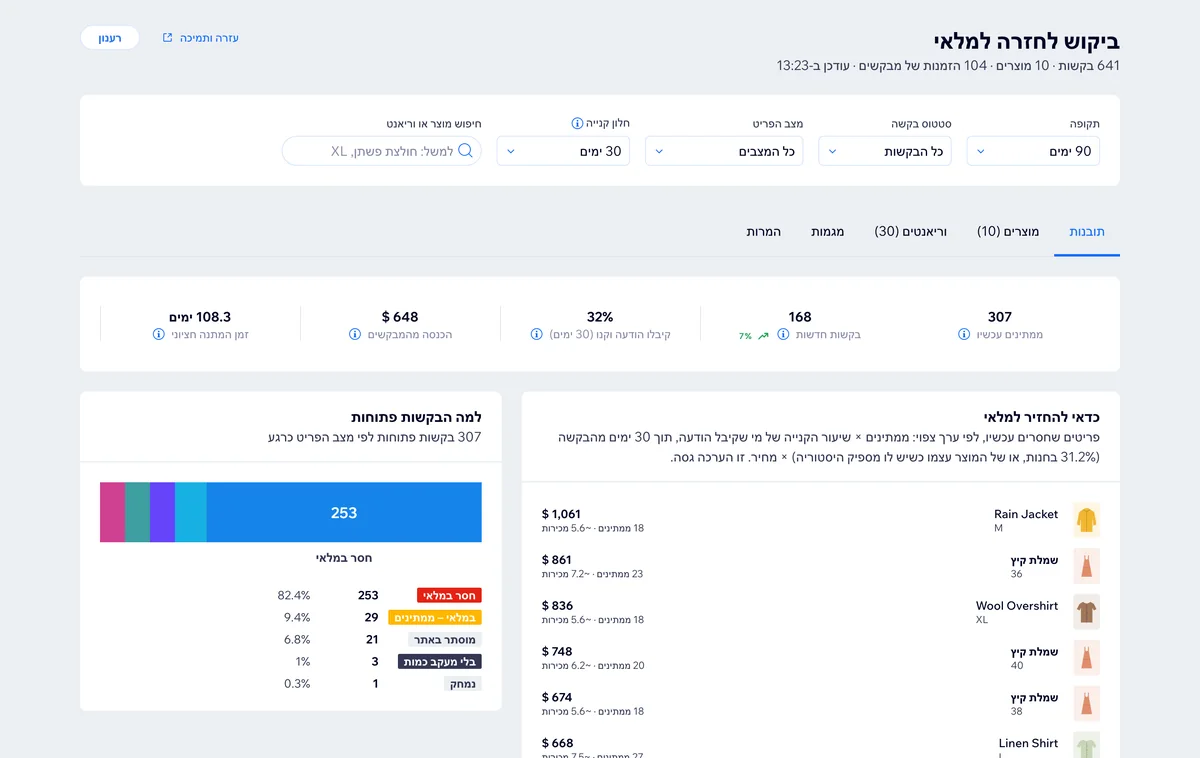Open the שמלת קיץ size 38 thumbnail

pos(1086,704)
